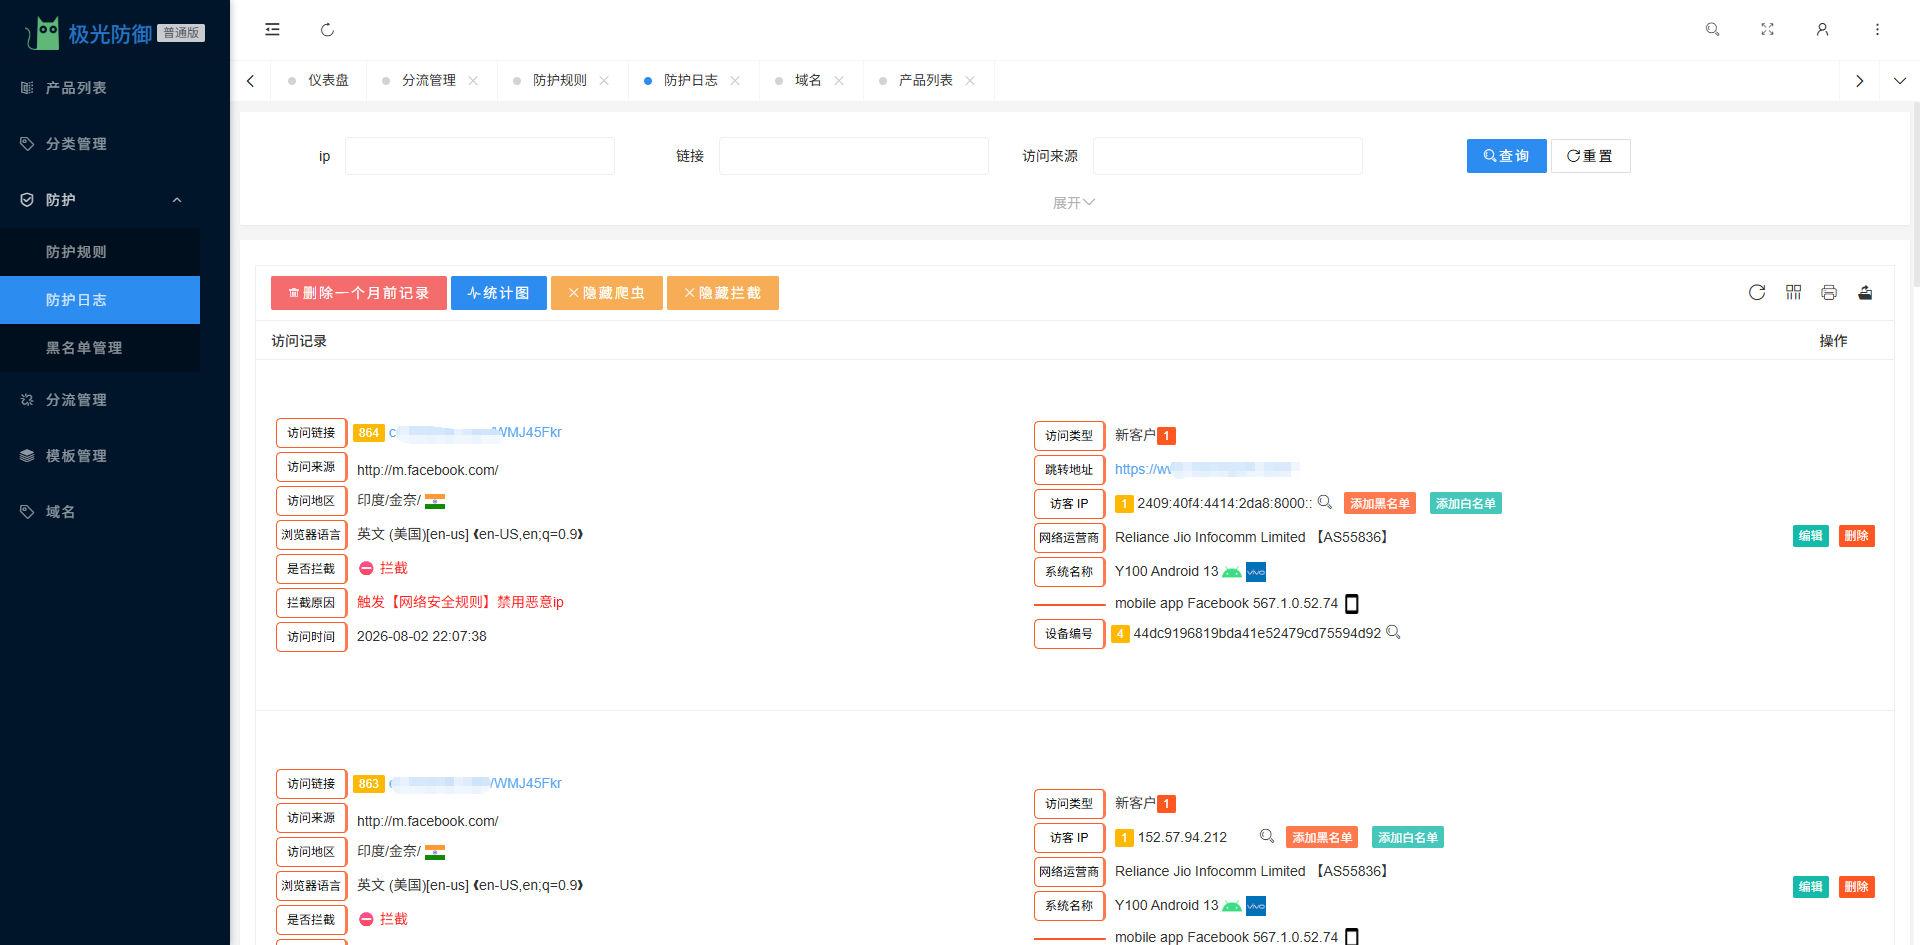1920x945 pixels.
Task: Click 编辑 for record 864
Action: 1810,536
